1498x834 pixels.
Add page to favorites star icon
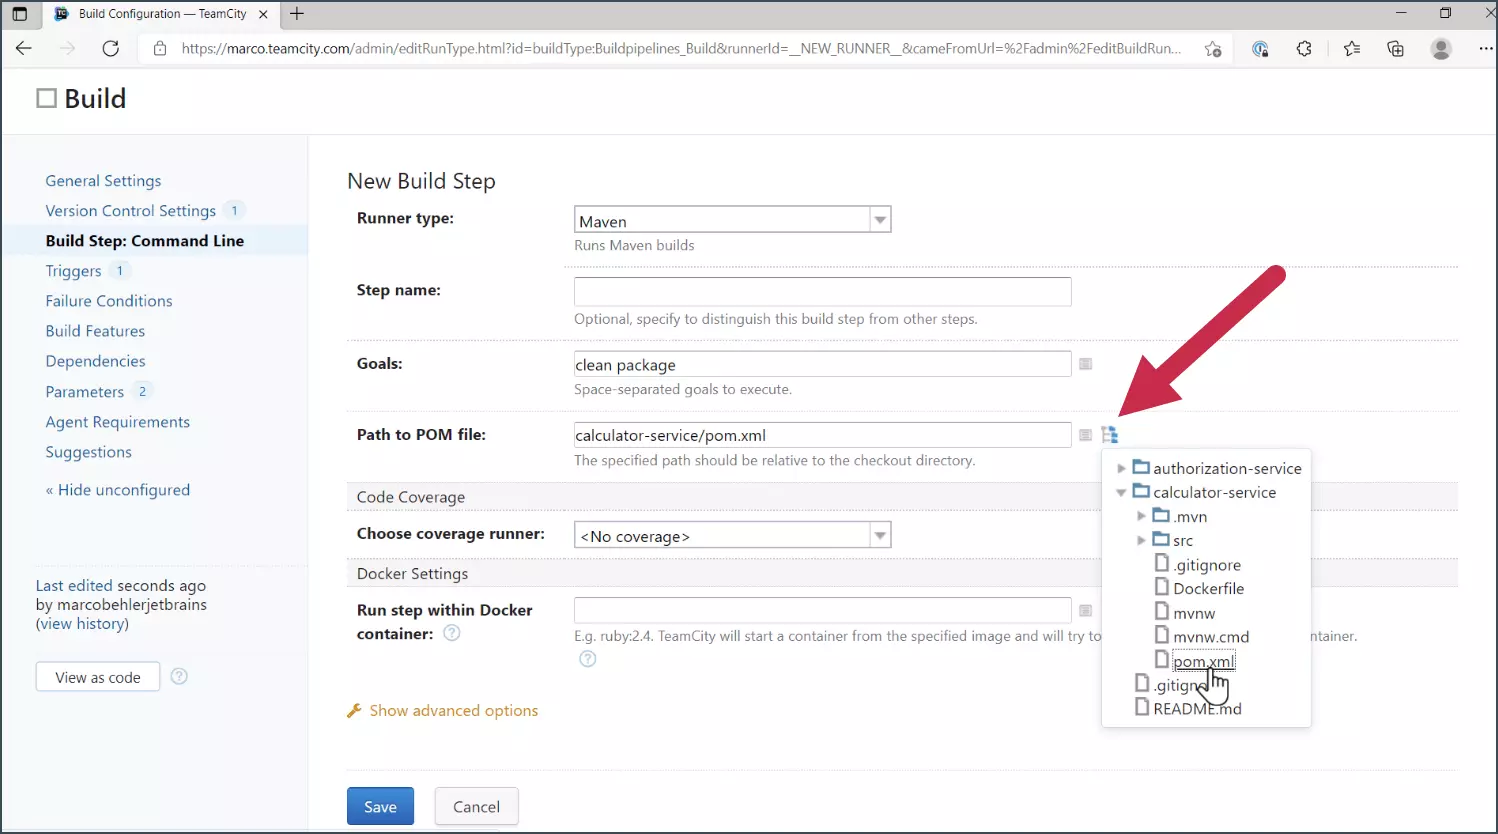pyautogui.click(x=1213, y=48)
